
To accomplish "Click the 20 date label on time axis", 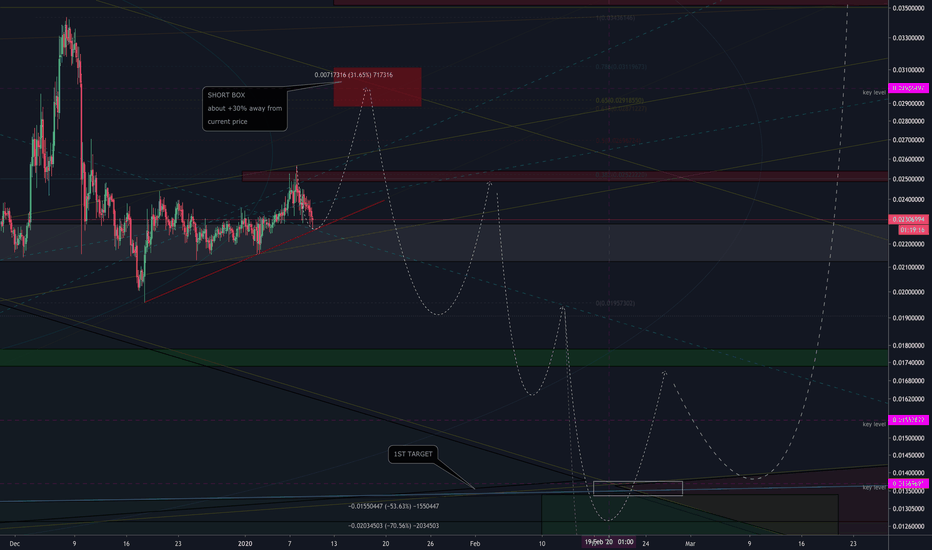I will tap(386, 543).
